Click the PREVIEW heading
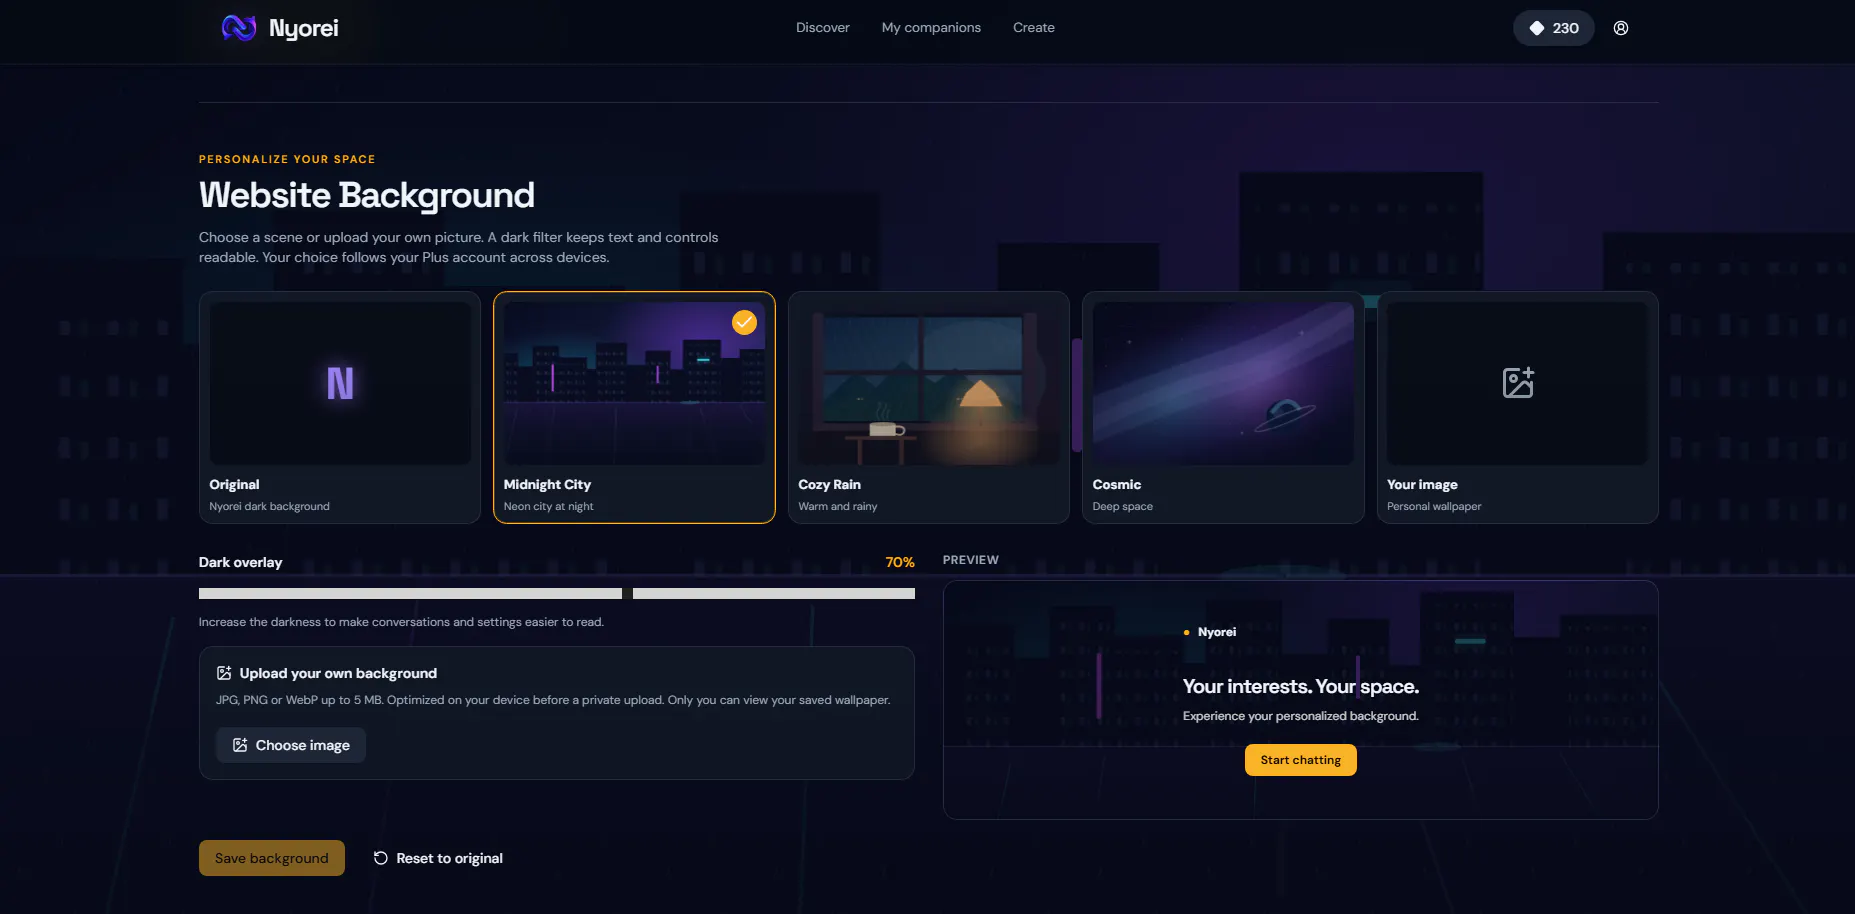Viewport: 1855px width, 914px height. pyautogui.click(x=971, y=560)
